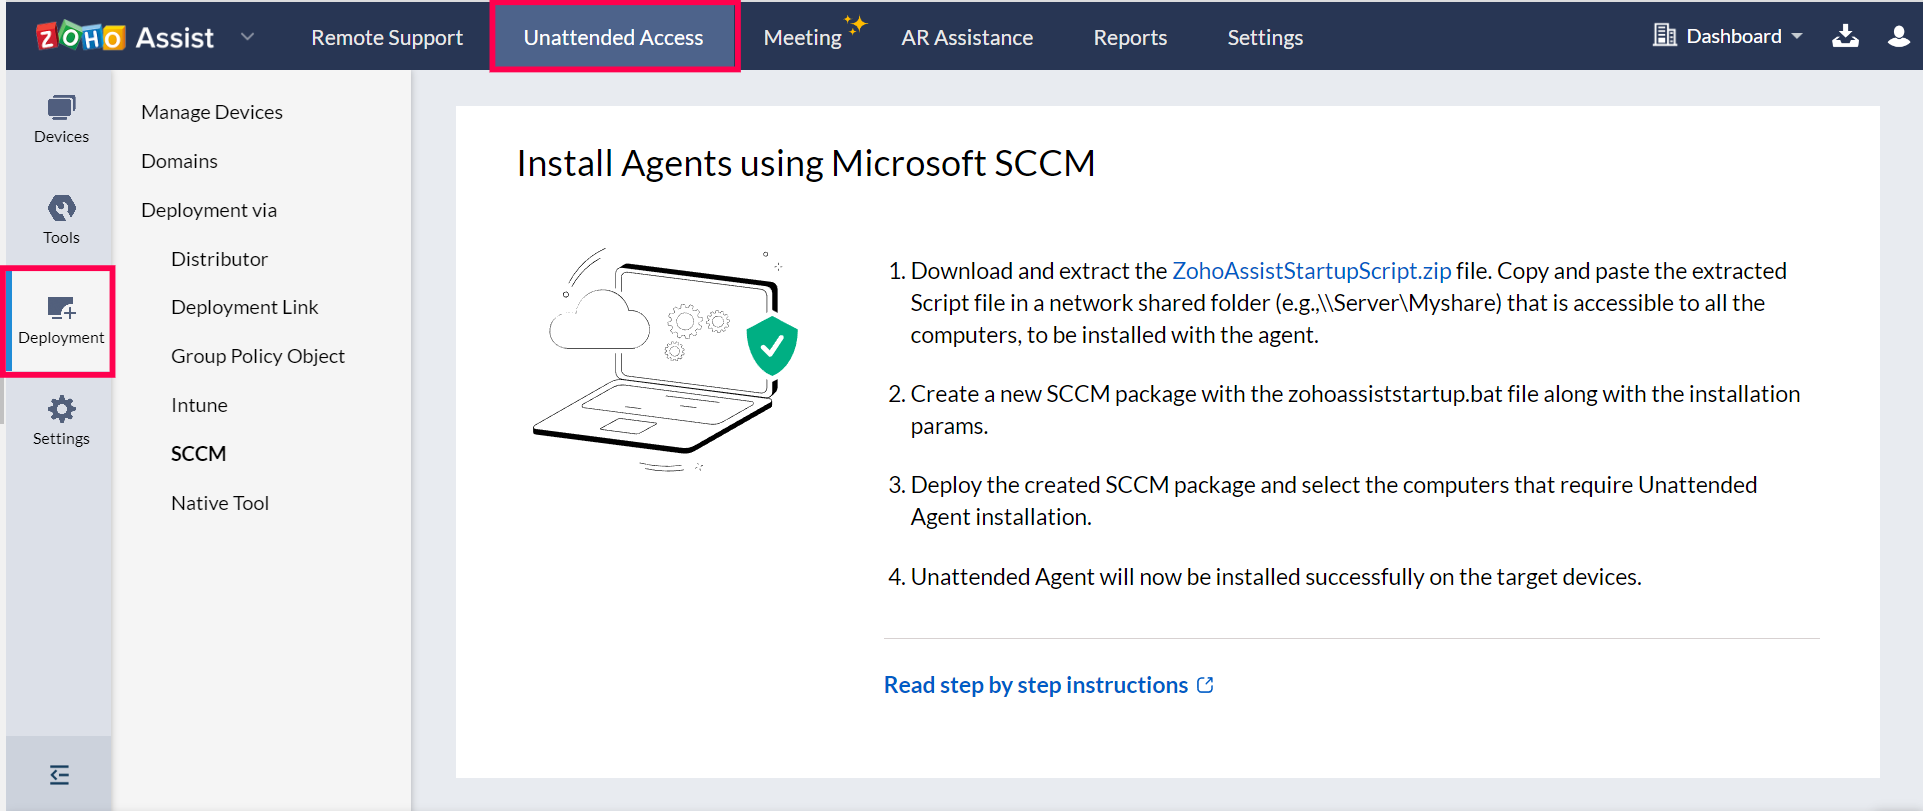Viewport: 1923px width, 811px height.
Task: Switch to the Remote Support tab
Action: point(387,37)
